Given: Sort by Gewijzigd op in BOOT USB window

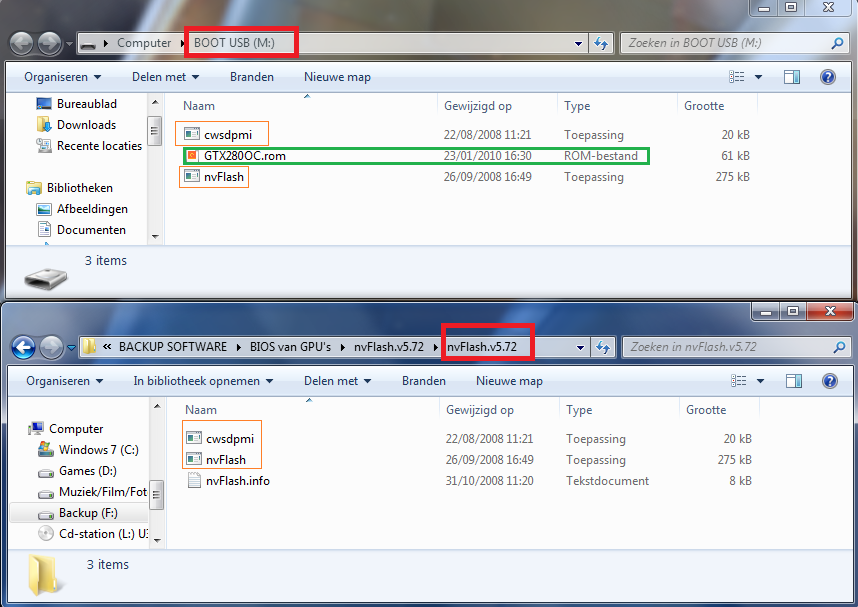Looking at the screenshot, I should pos(478,106).
